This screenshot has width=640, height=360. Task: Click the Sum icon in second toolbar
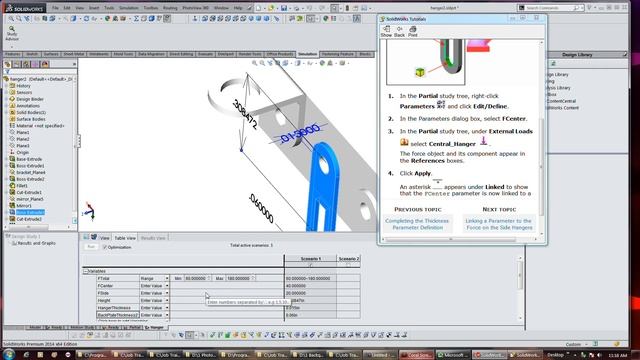point(136,18)
